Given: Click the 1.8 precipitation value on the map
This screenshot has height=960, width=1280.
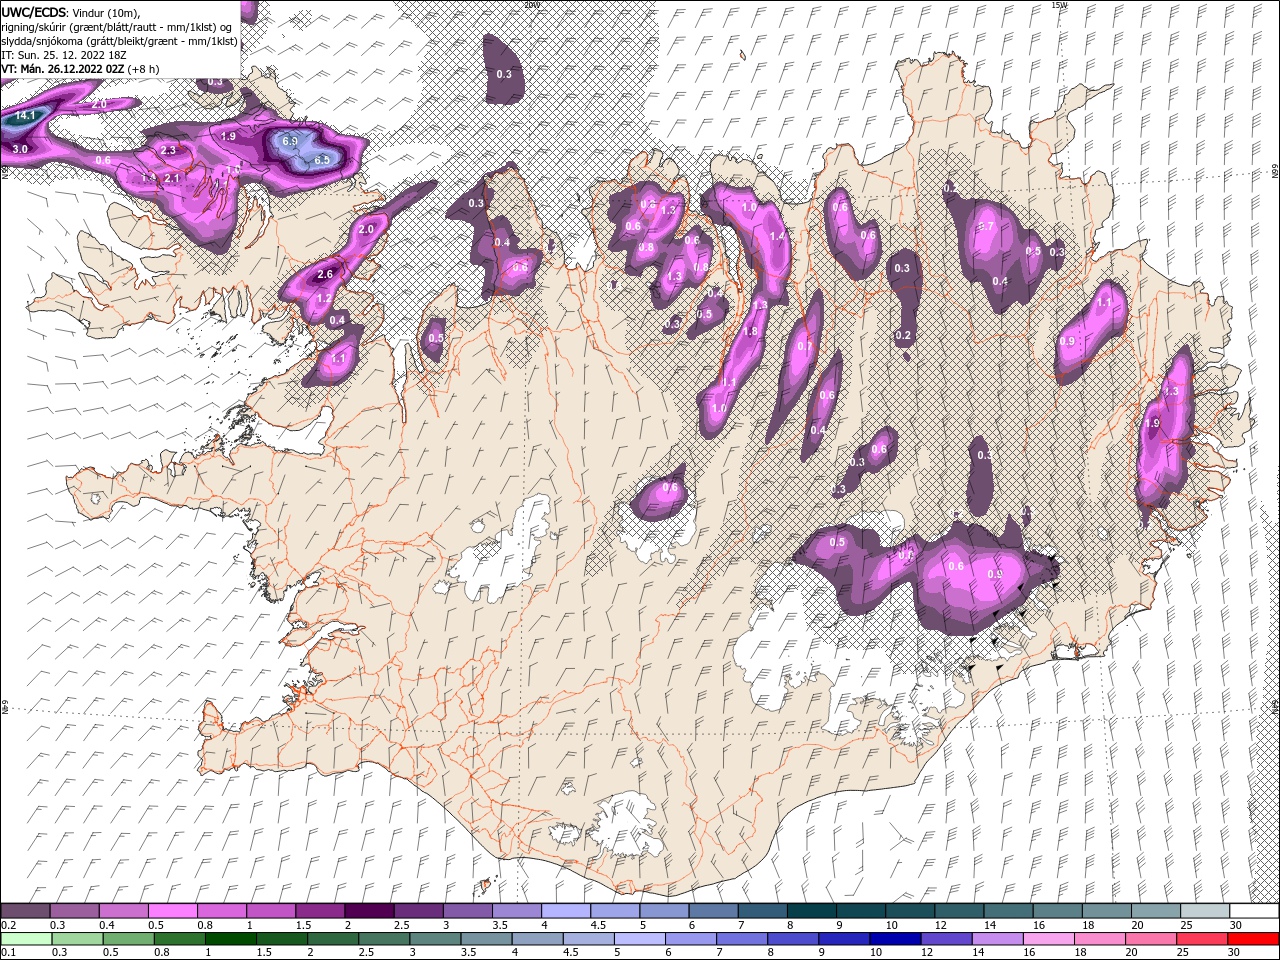Looking at the screenshot, I should (x=750, y=332).
